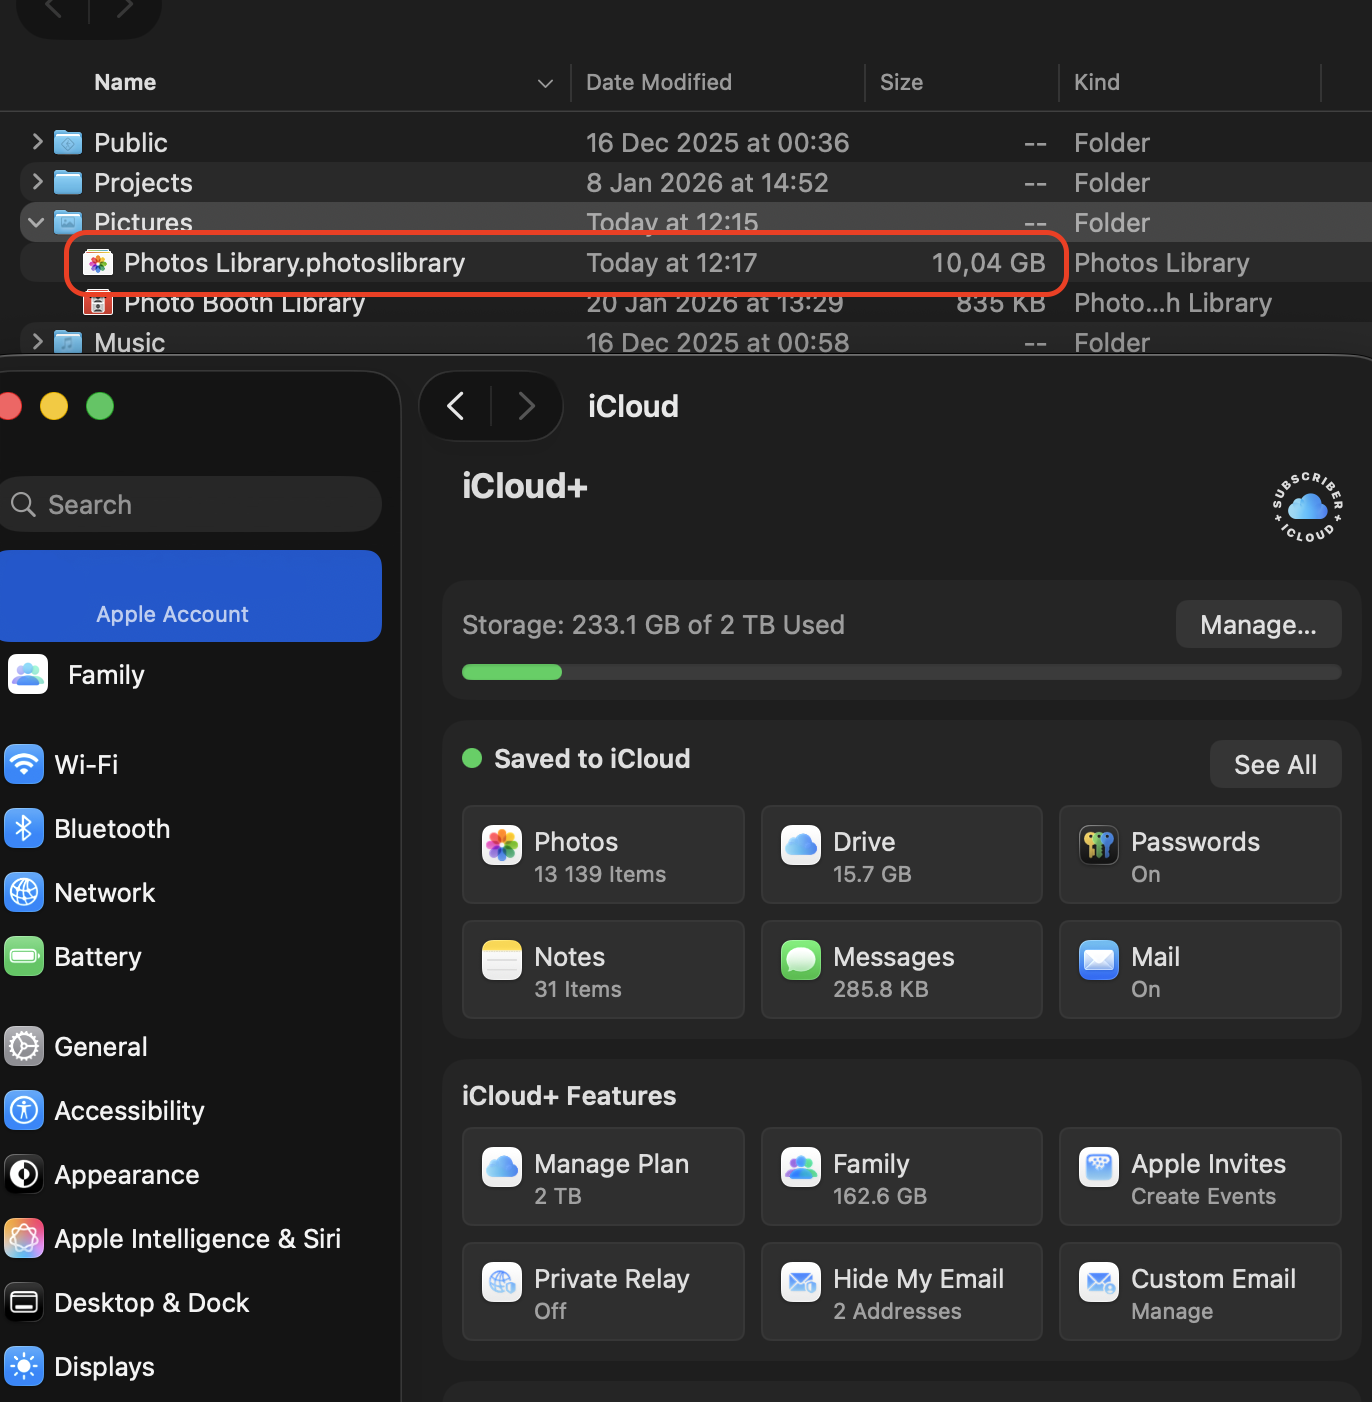Expand the Music folder in Finder
Viewport: 1372px width, 1402px height.
coord(37,342)
